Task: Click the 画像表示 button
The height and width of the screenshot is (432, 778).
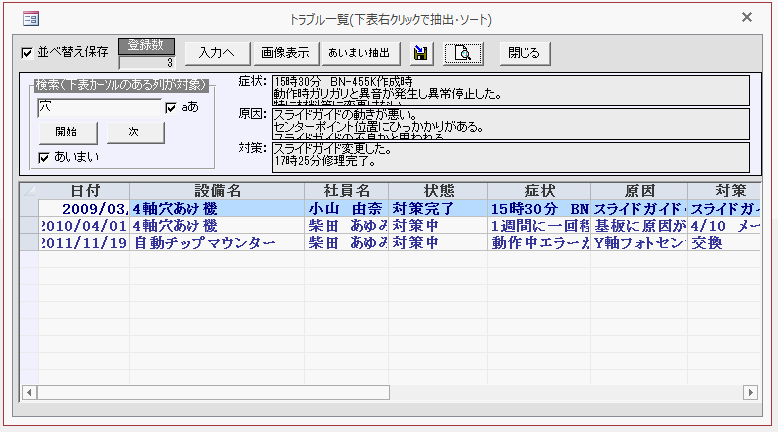Action: coord(285,53)
